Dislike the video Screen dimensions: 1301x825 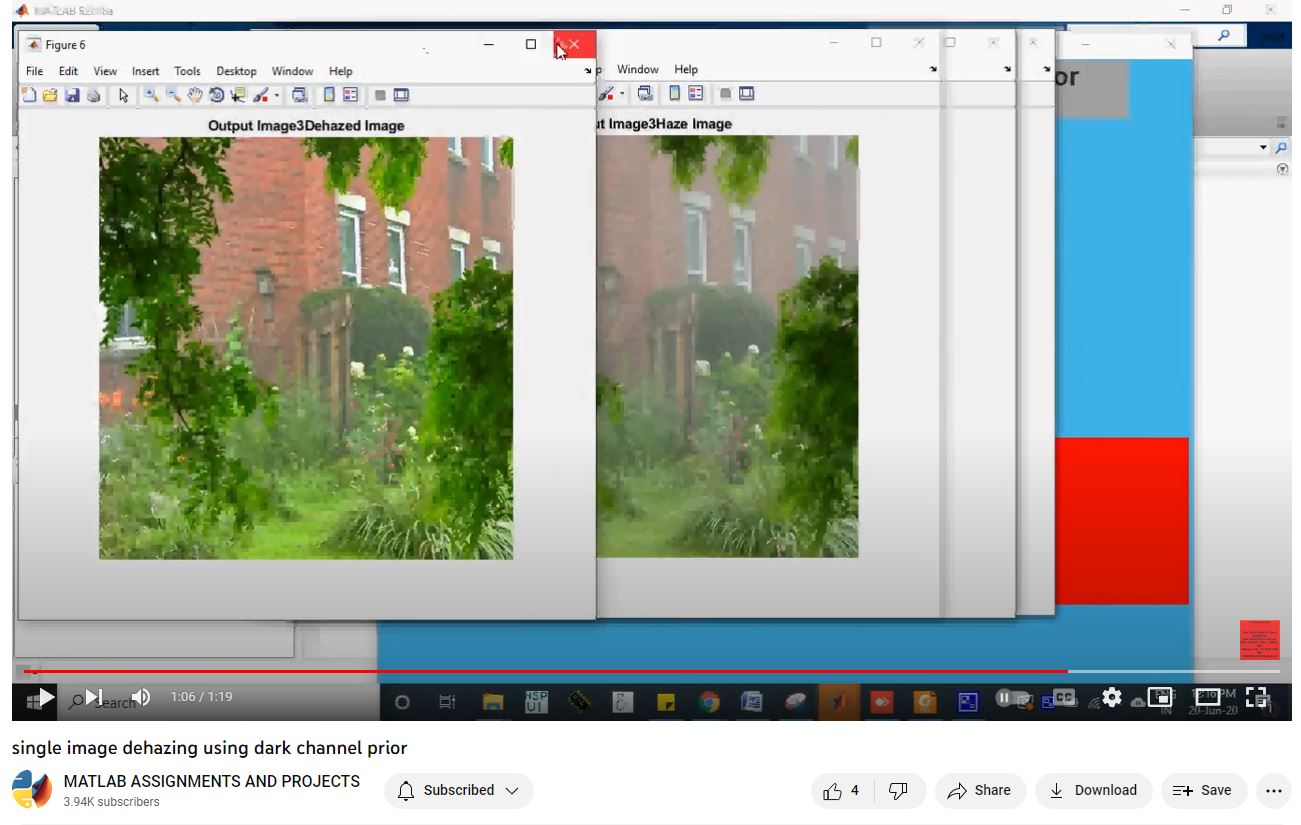click(x=899, y=790)
